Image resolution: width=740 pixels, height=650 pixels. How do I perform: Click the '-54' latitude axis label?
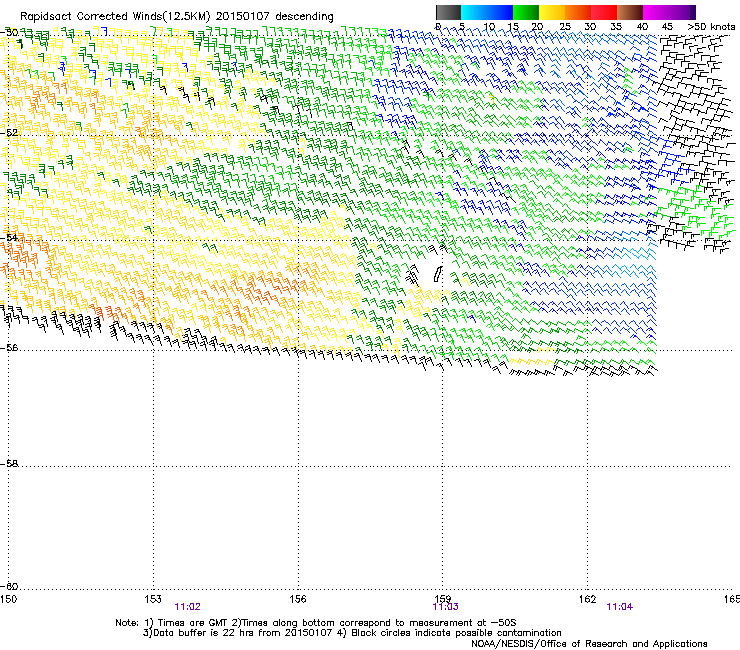pos(9,237)
